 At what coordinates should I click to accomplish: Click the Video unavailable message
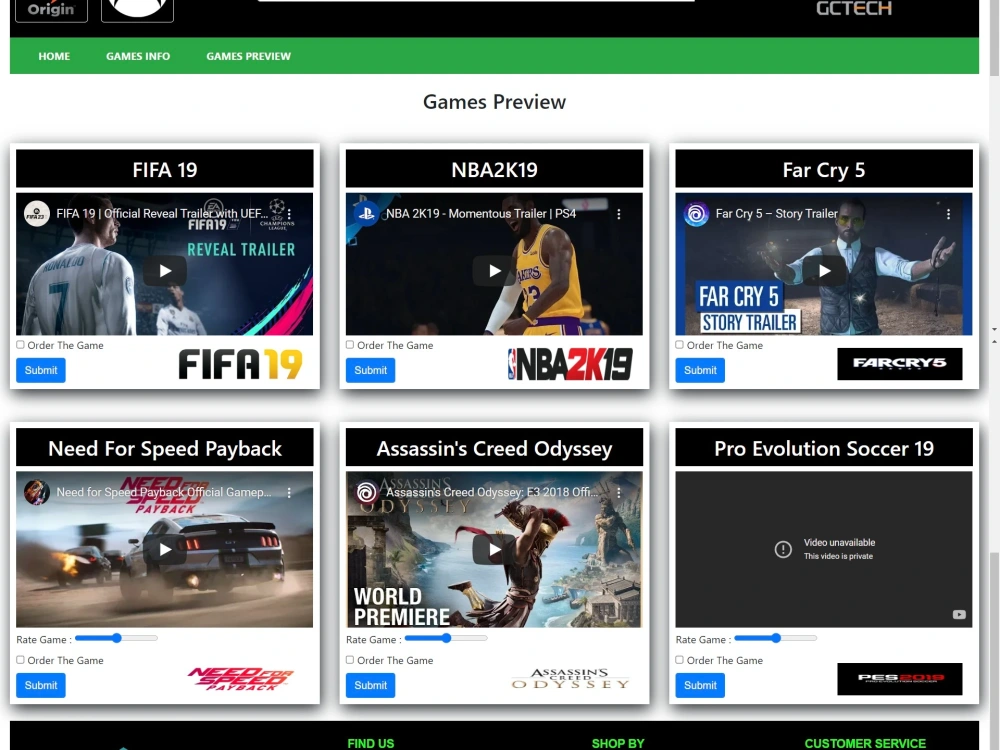click(839, 543)
